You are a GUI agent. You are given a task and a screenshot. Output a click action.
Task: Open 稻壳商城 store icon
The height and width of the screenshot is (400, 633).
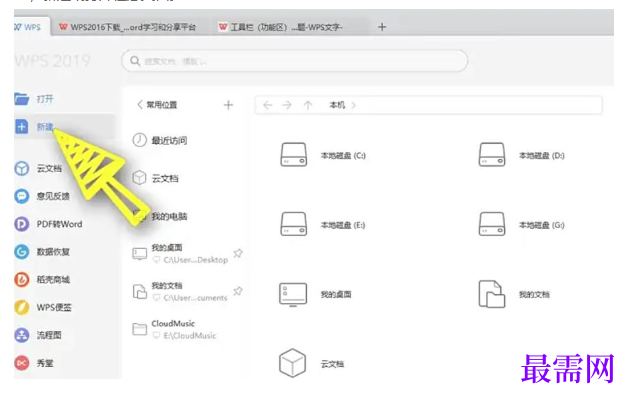point(21,279)
